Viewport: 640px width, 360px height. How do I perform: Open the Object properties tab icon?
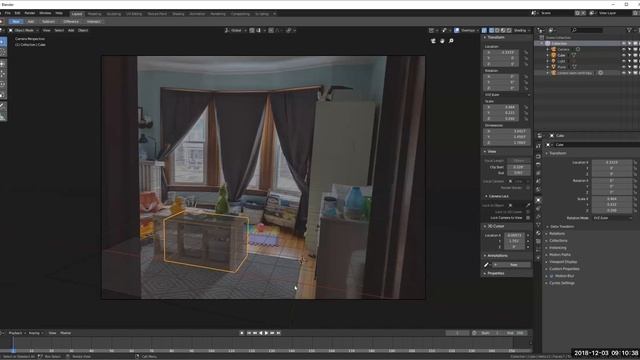(538, 200)
